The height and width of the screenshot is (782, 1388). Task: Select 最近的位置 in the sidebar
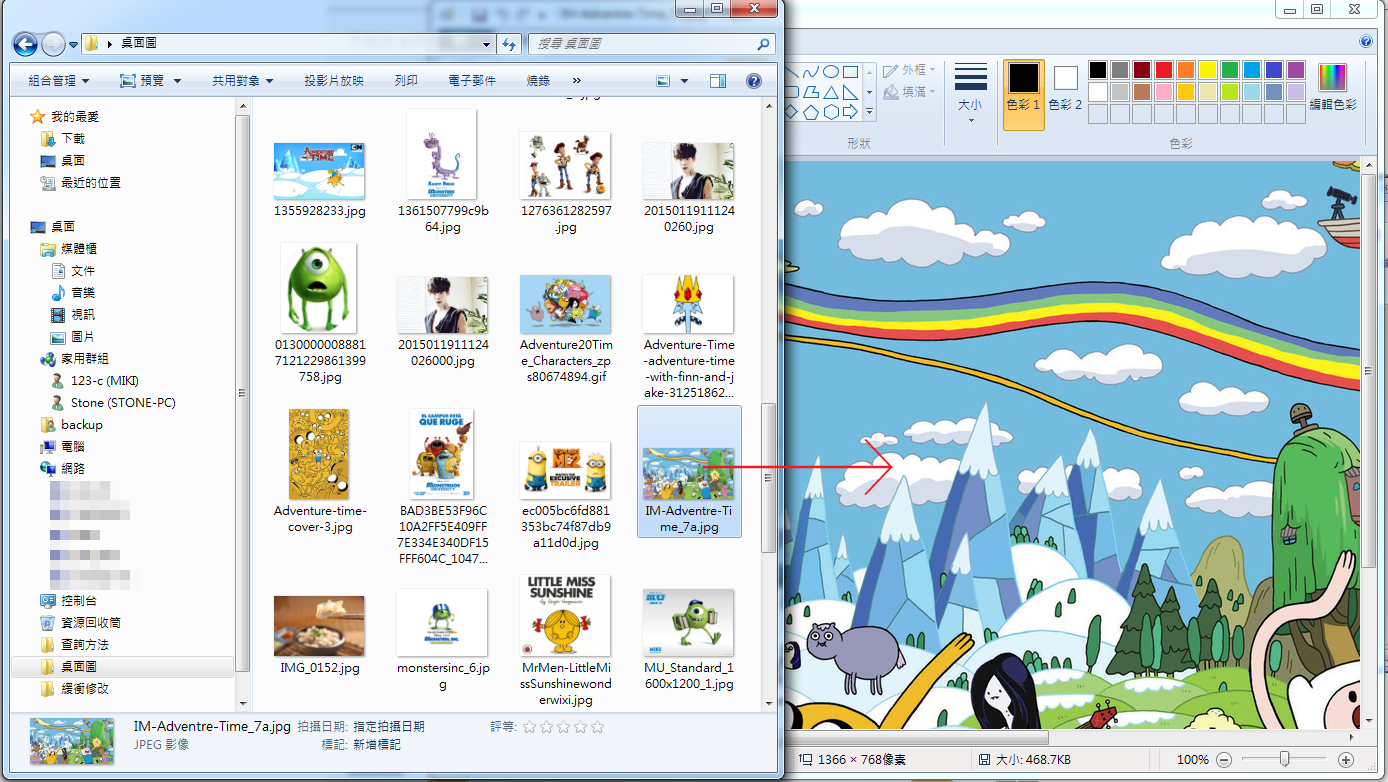pyautogui.click(x=90, y=182)
